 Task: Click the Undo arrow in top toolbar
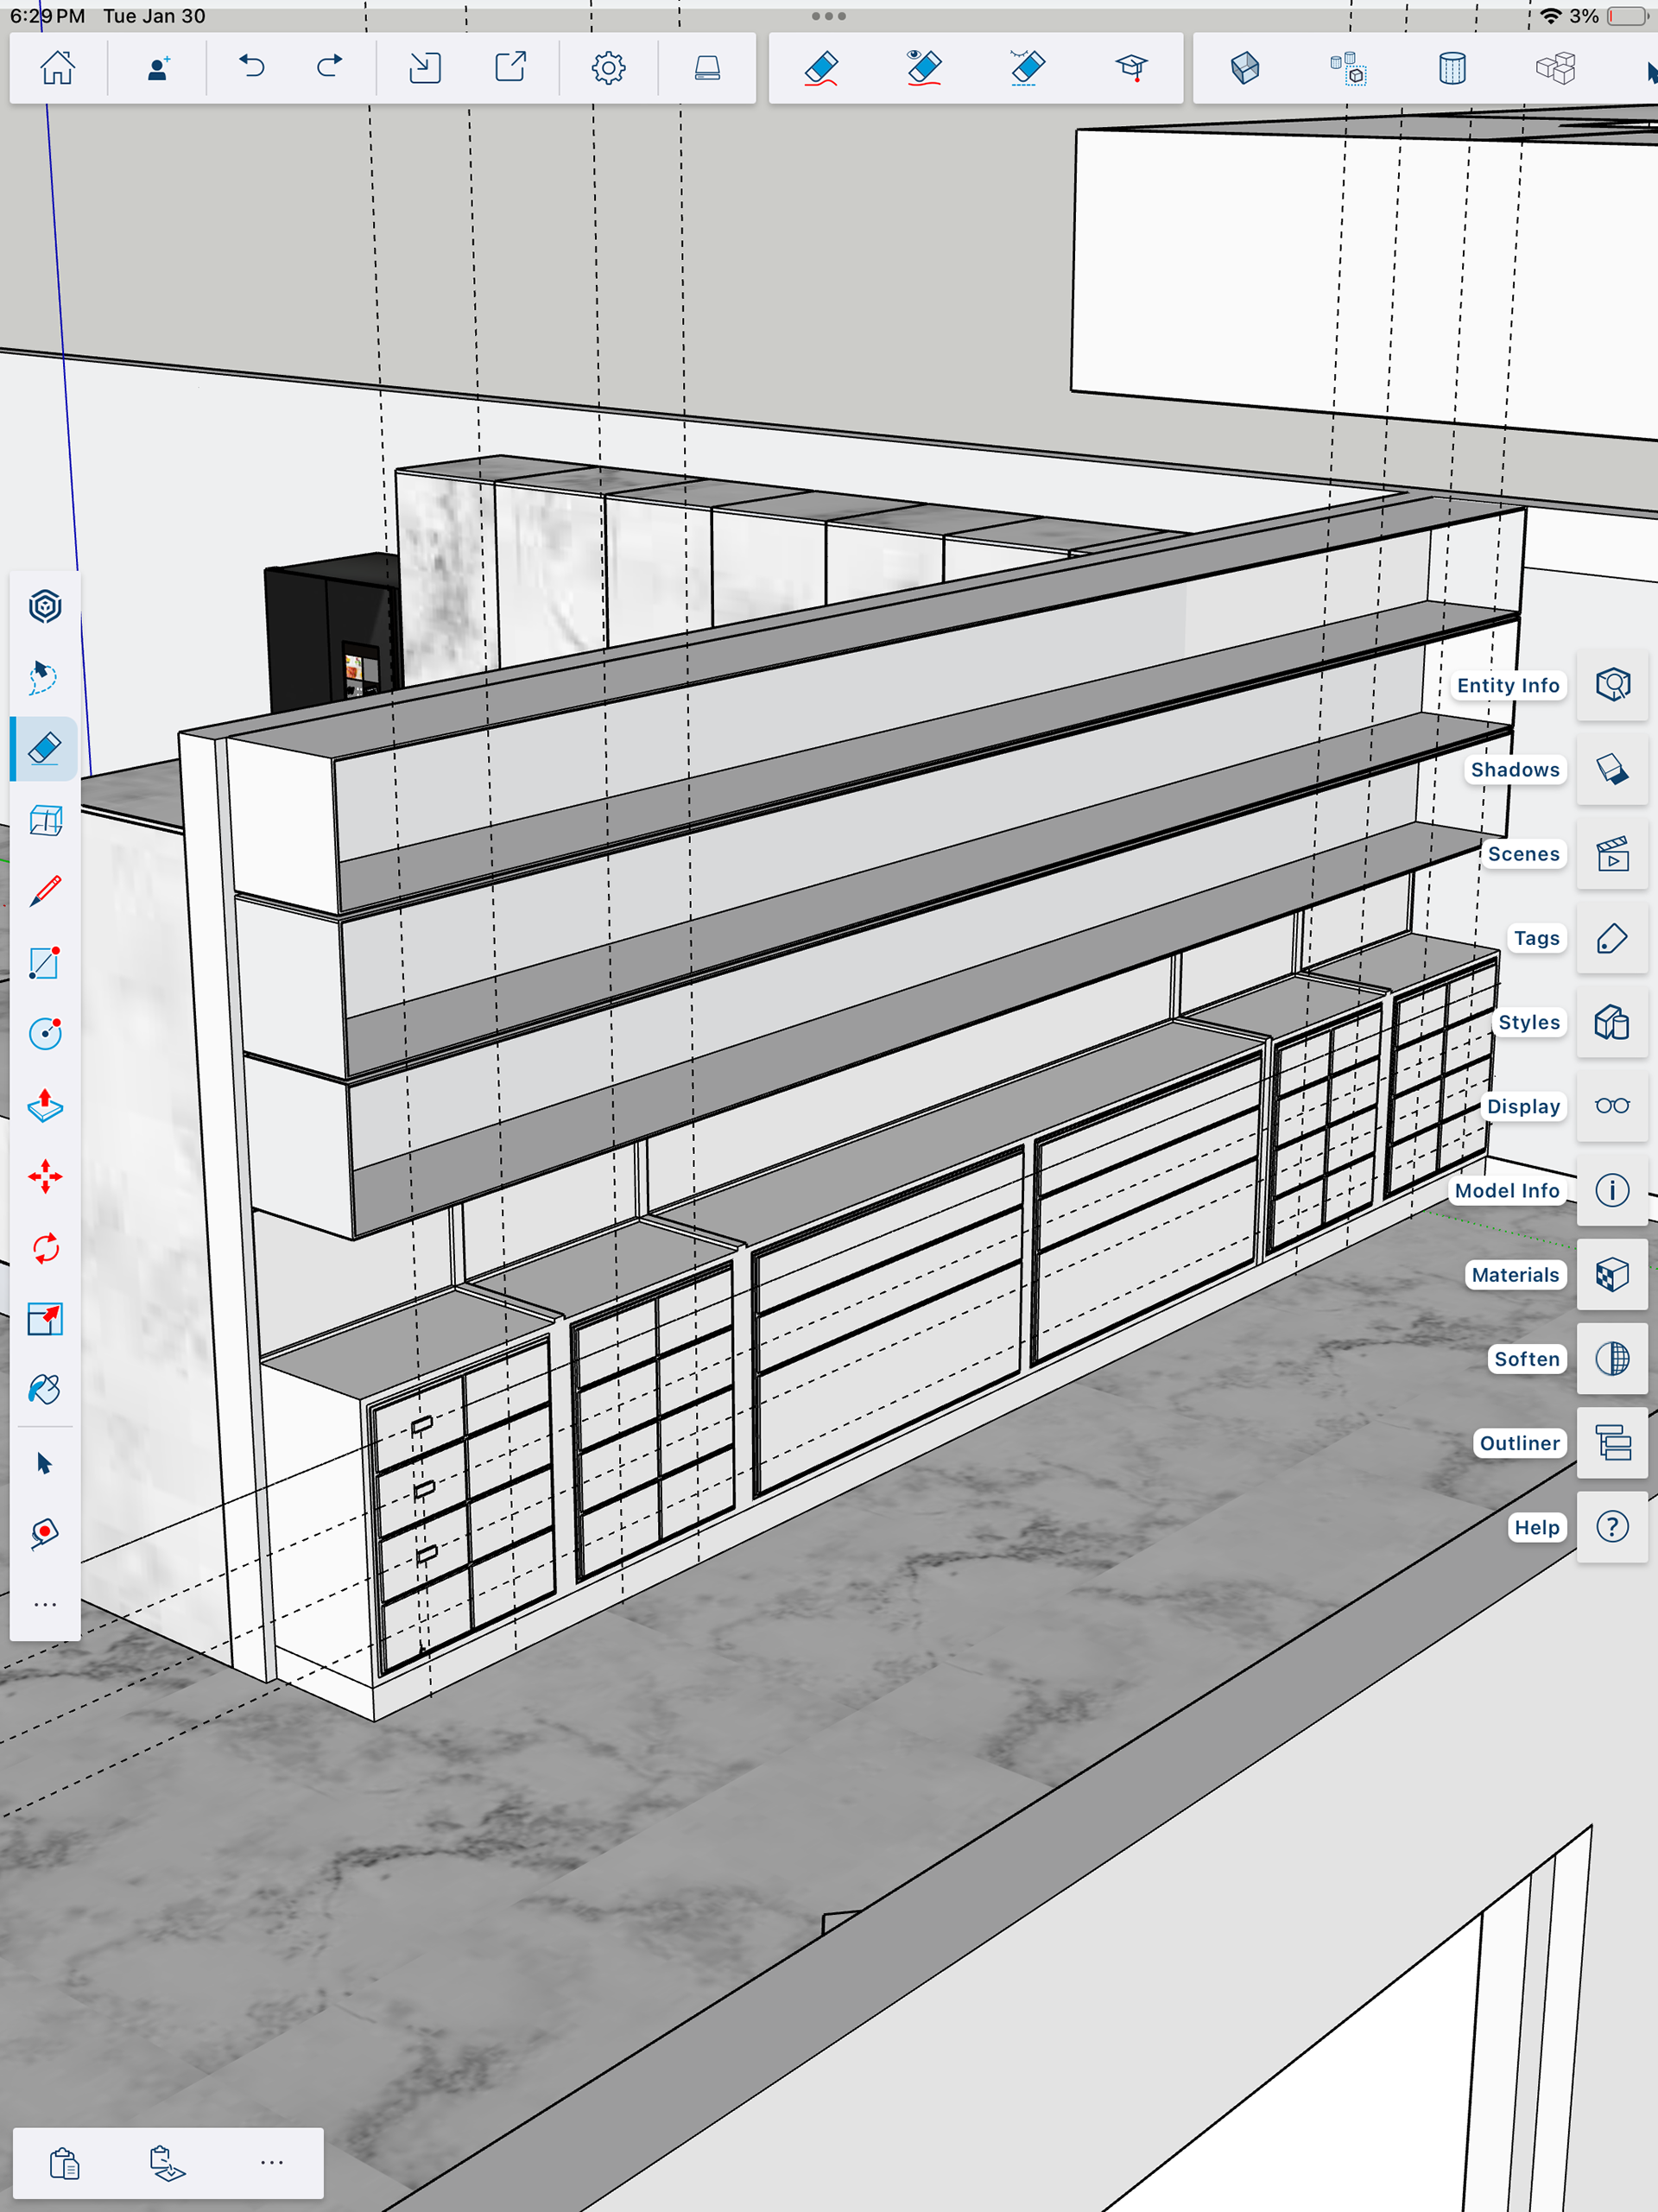pyautogui.click(x=252, y=67)
